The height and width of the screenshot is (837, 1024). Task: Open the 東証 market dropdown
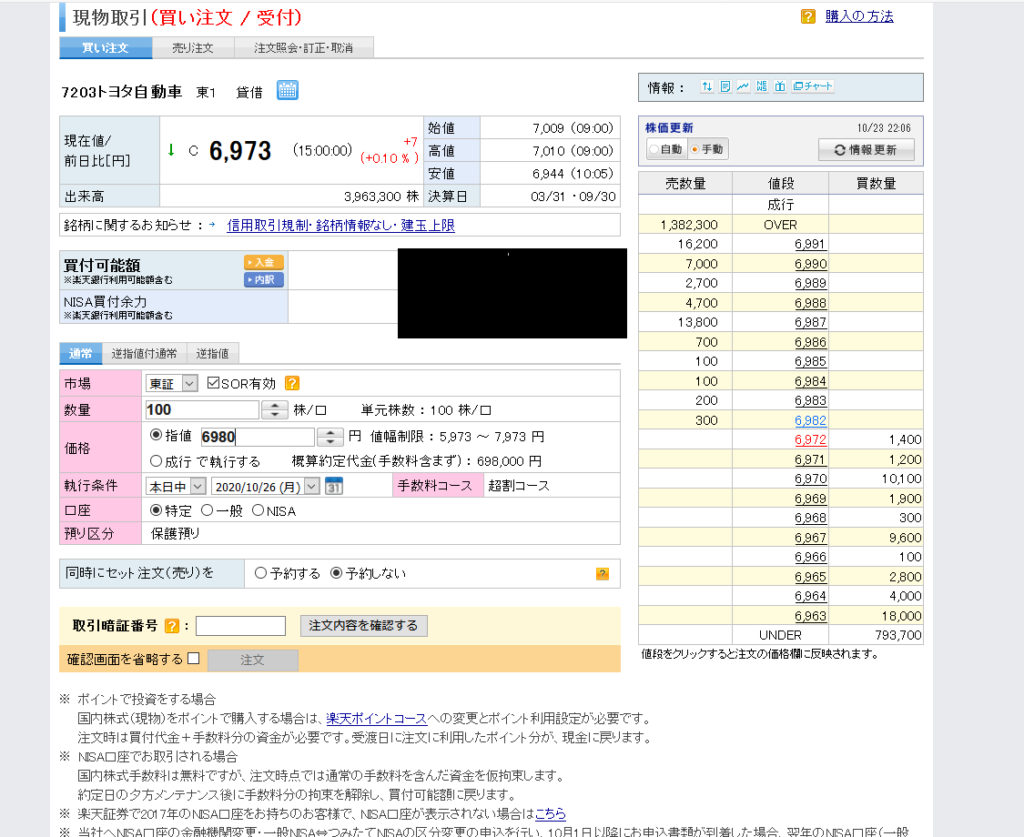[x=172, y=383]
